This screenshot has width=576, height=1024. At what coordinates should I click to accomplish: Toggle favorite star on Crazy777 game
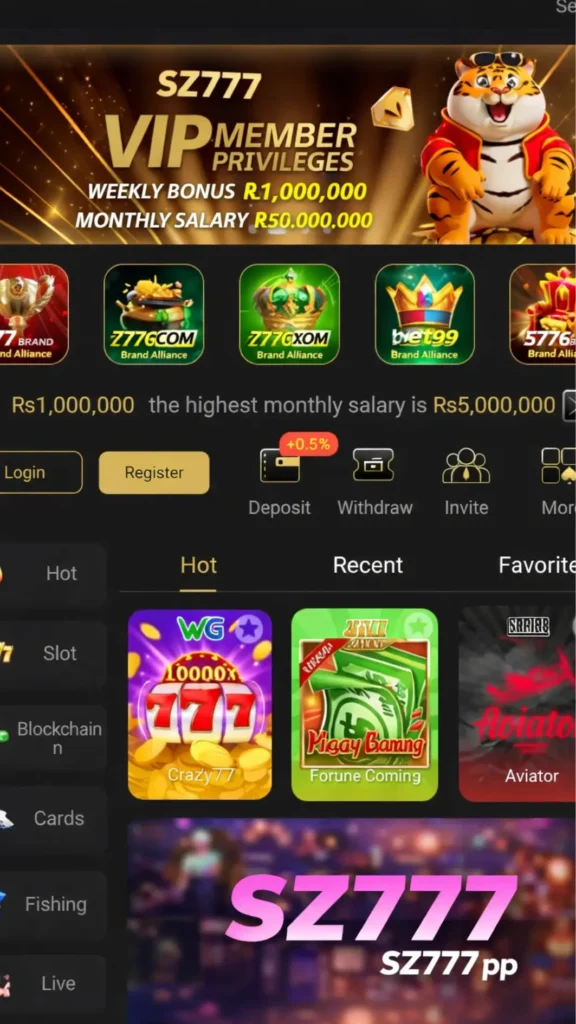(248, 629)
